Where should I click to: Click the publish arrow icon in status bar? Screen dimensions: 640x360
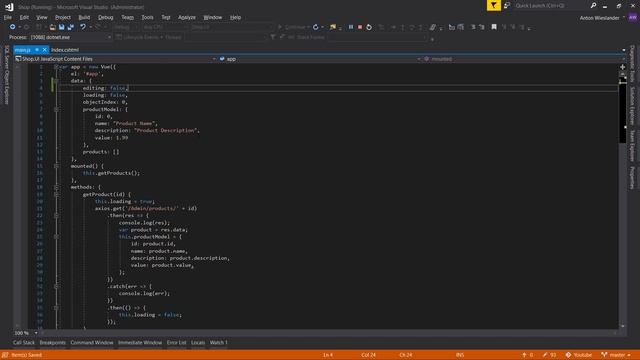pyautogui.click(x=524, y=355)
